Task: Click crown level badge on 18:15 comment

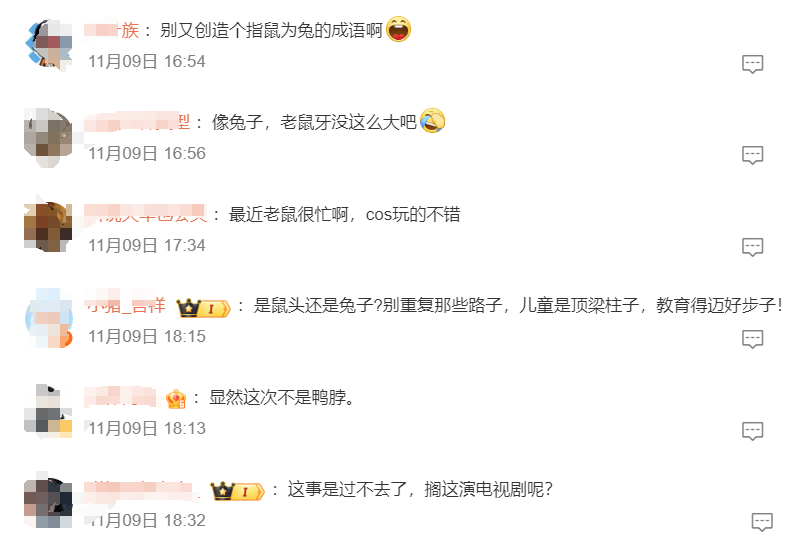Action: point(203,308)
